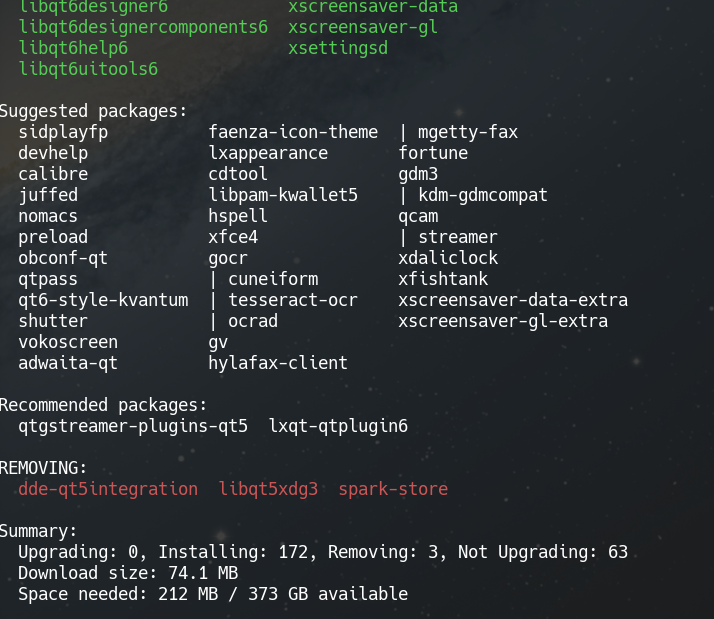
Task: Click the streamer package
Action: [458, 237]
